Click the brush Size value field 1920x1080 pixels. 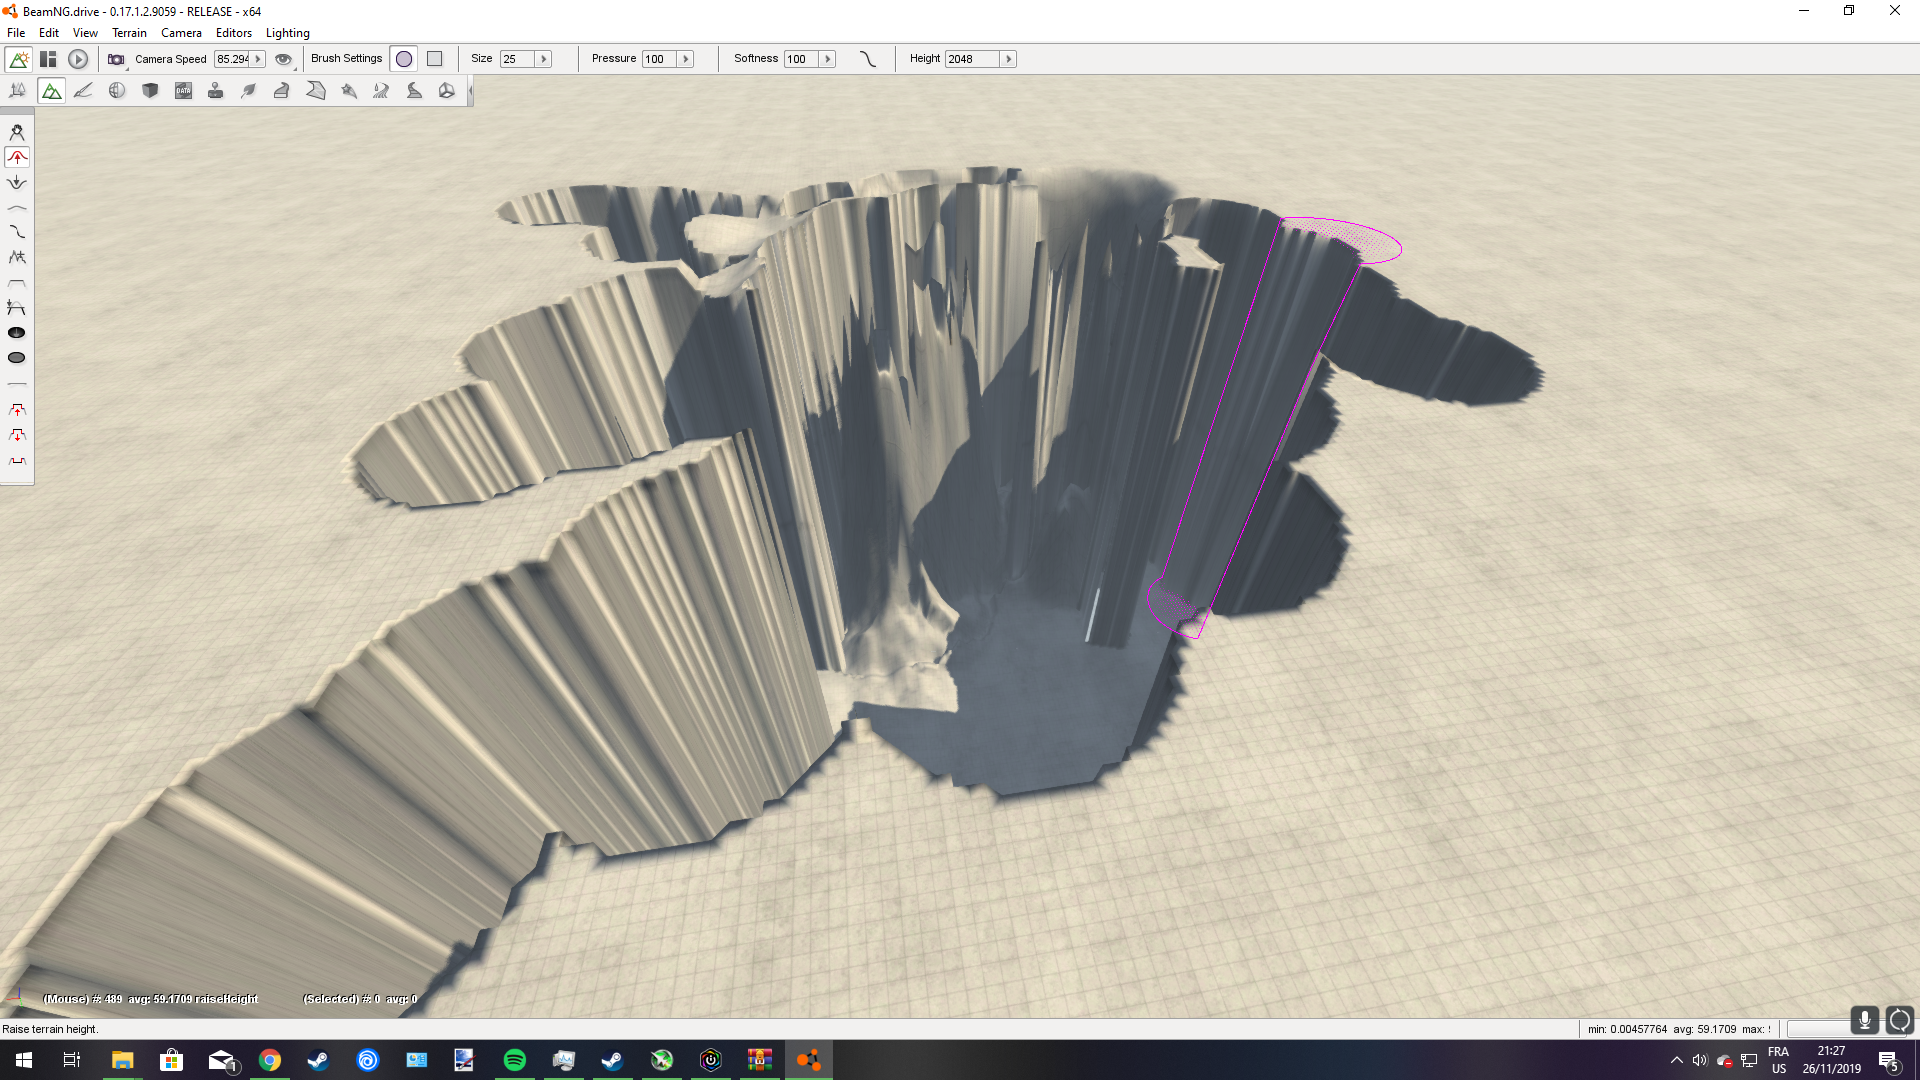518,59
